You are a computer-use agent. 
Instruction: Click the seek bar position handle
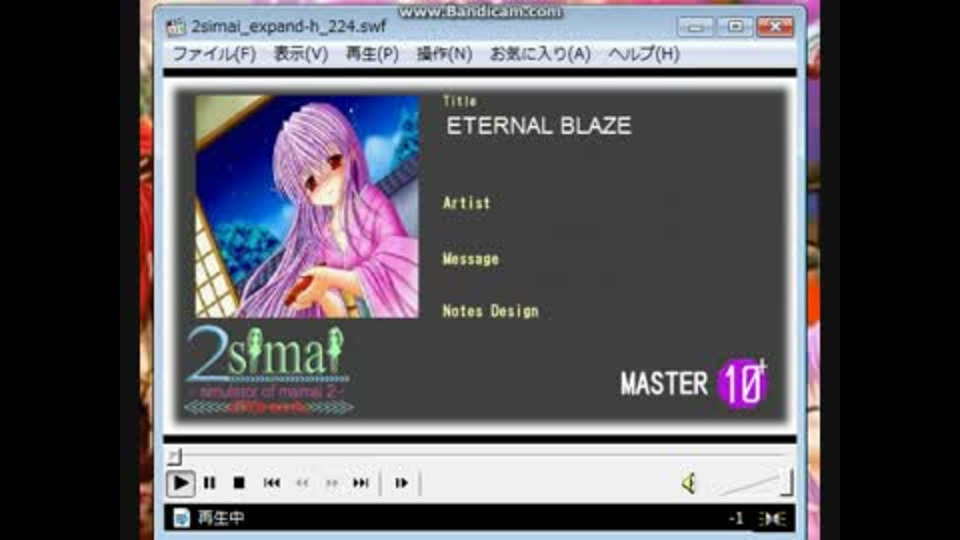coord(175,456)
